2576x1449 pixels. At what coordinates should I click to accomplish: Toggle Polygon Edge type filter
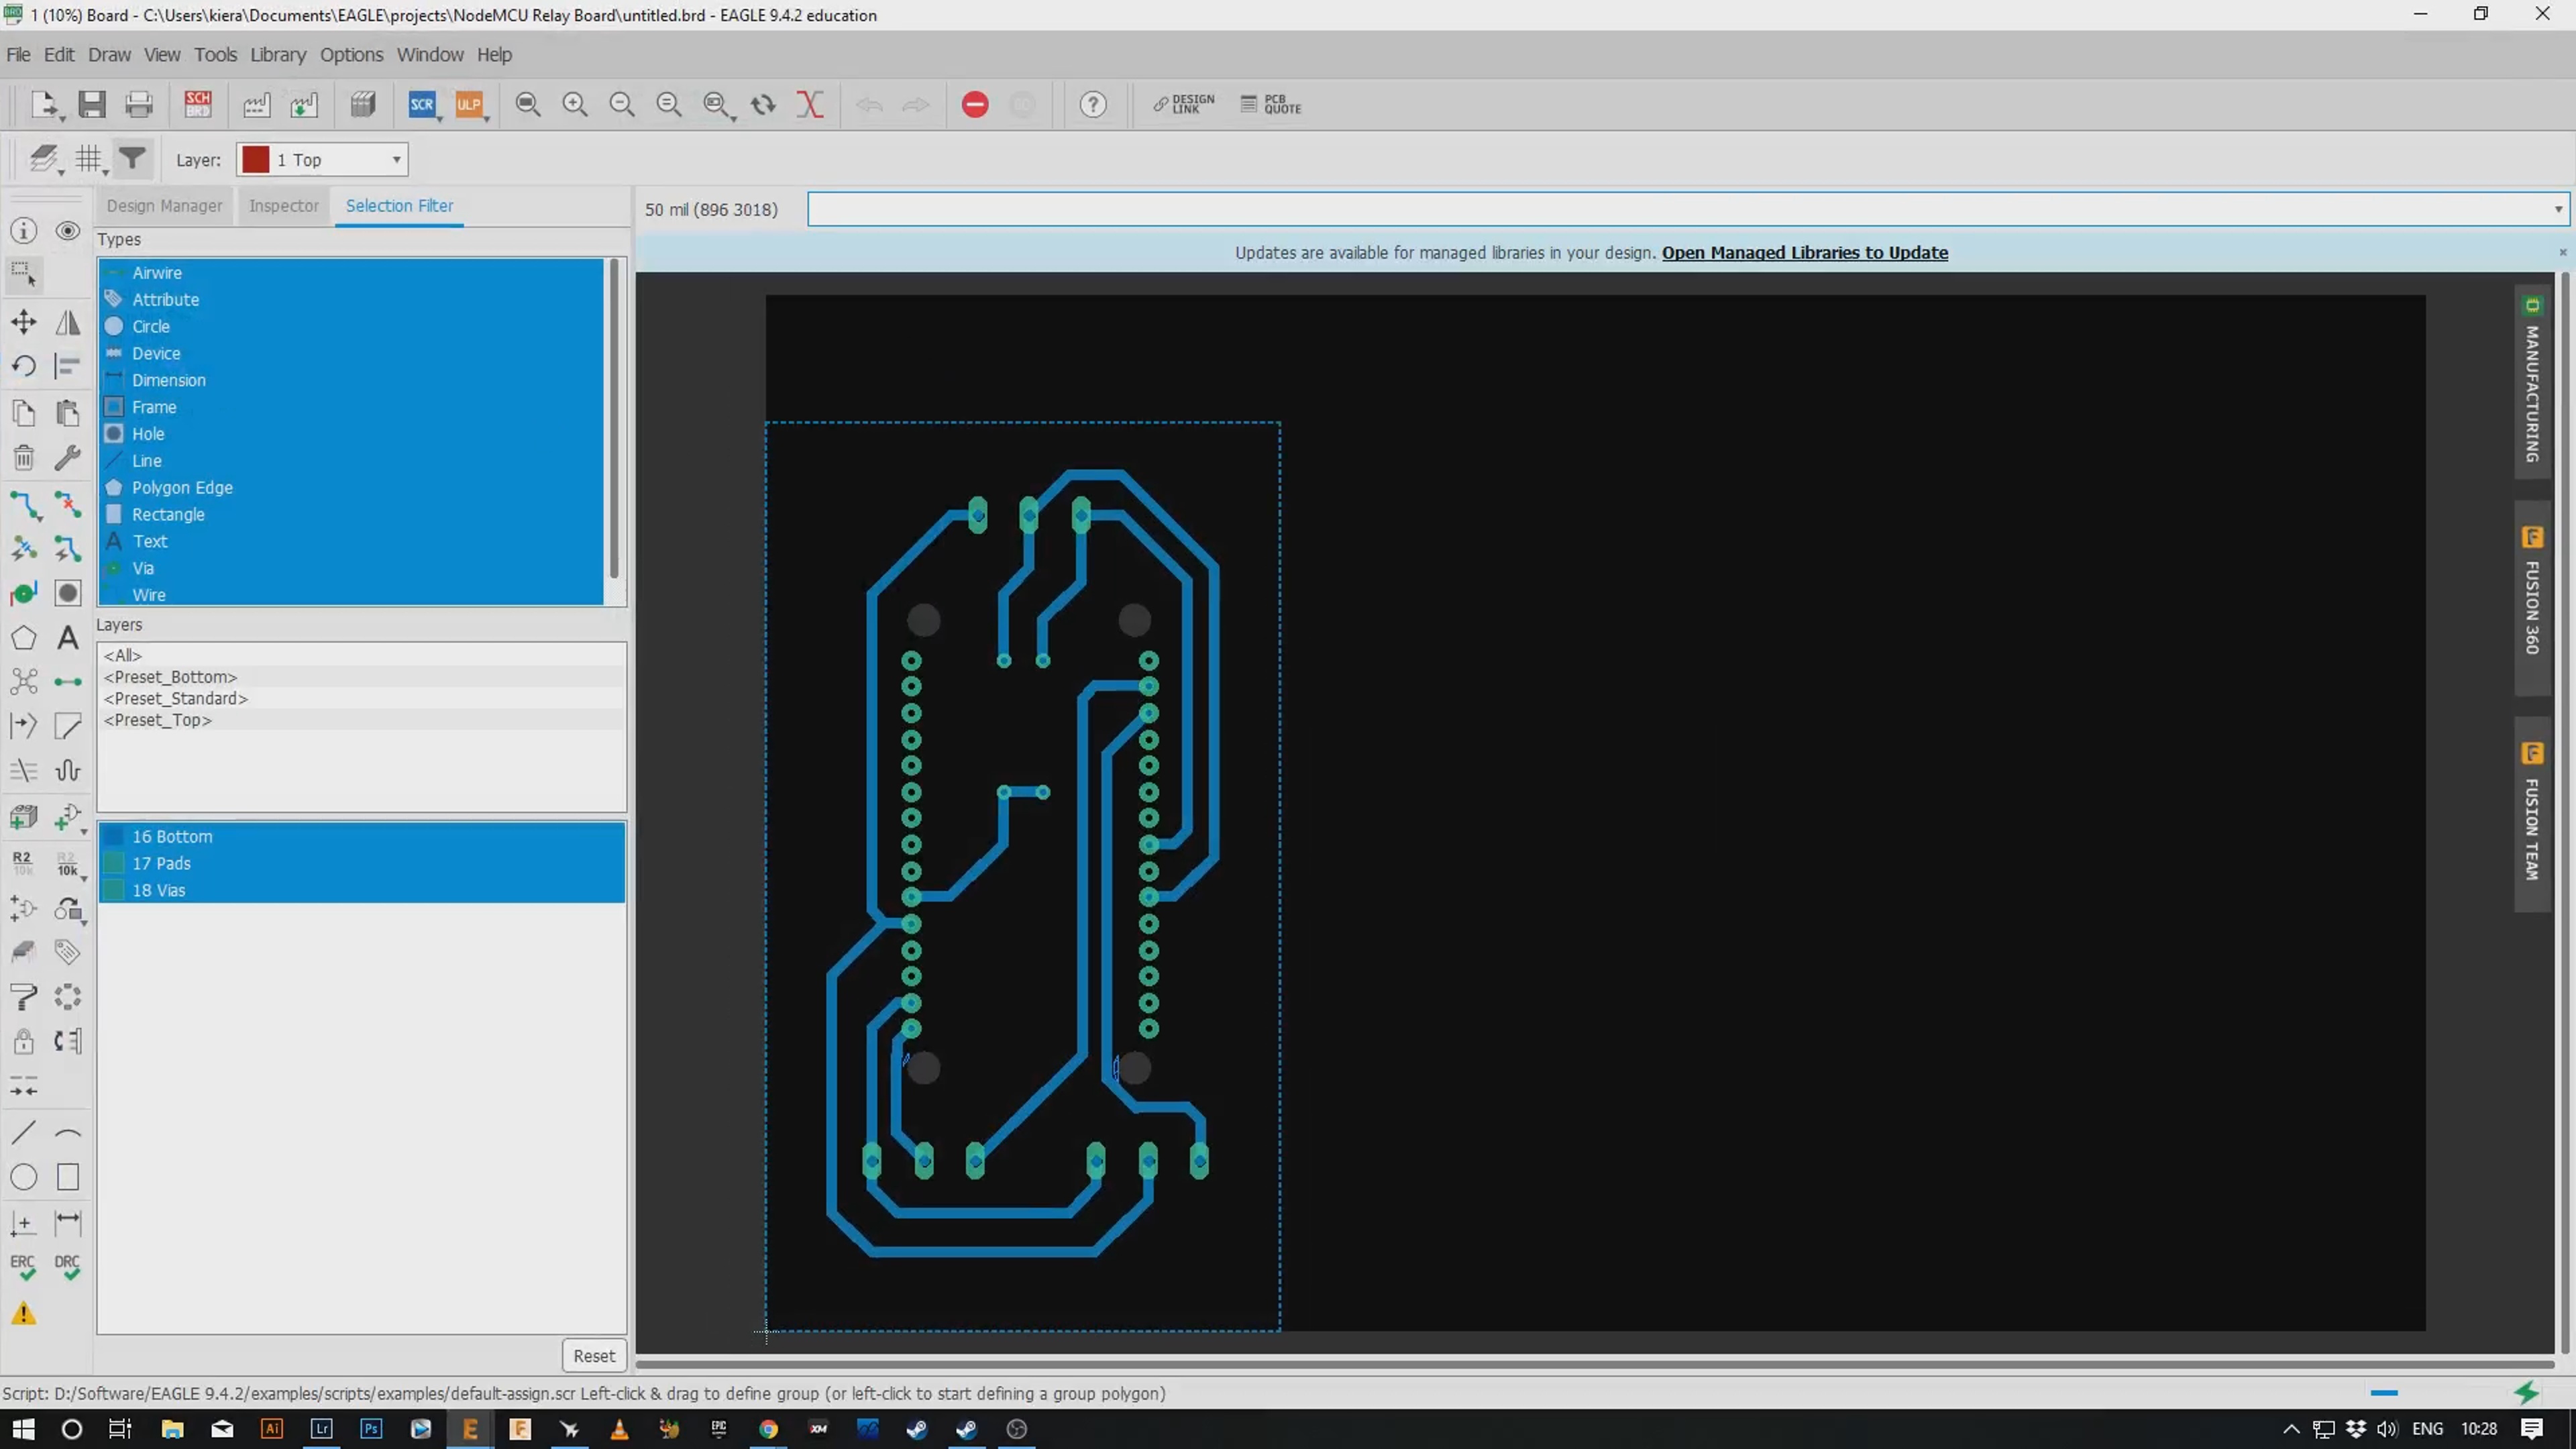click(351, 488)
